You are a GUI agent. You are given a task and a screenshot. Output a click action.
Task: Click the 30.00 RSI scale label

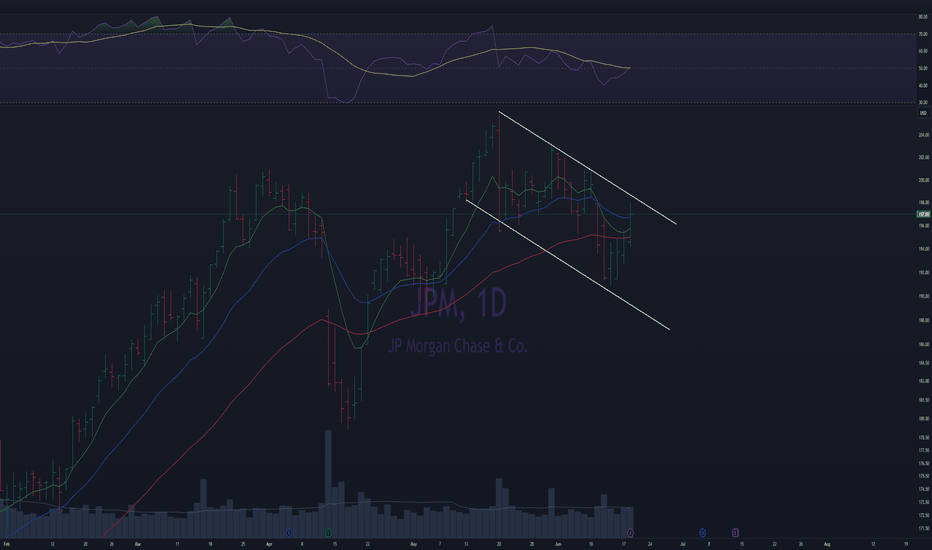[x=923, y=103]
